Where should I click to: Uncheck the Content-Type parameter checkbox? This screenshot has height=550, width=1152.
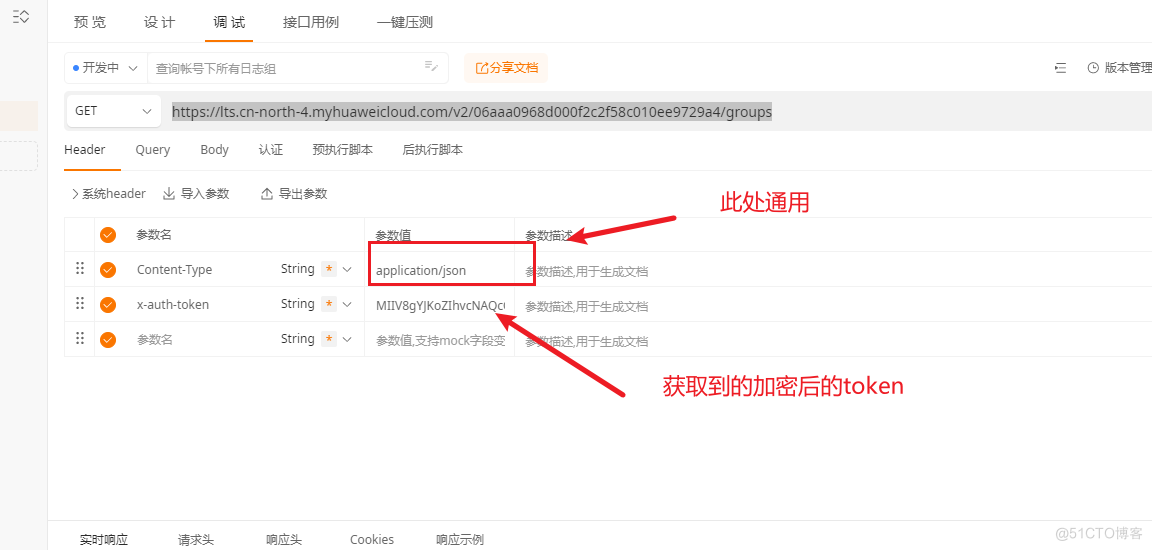pos(108,269)
